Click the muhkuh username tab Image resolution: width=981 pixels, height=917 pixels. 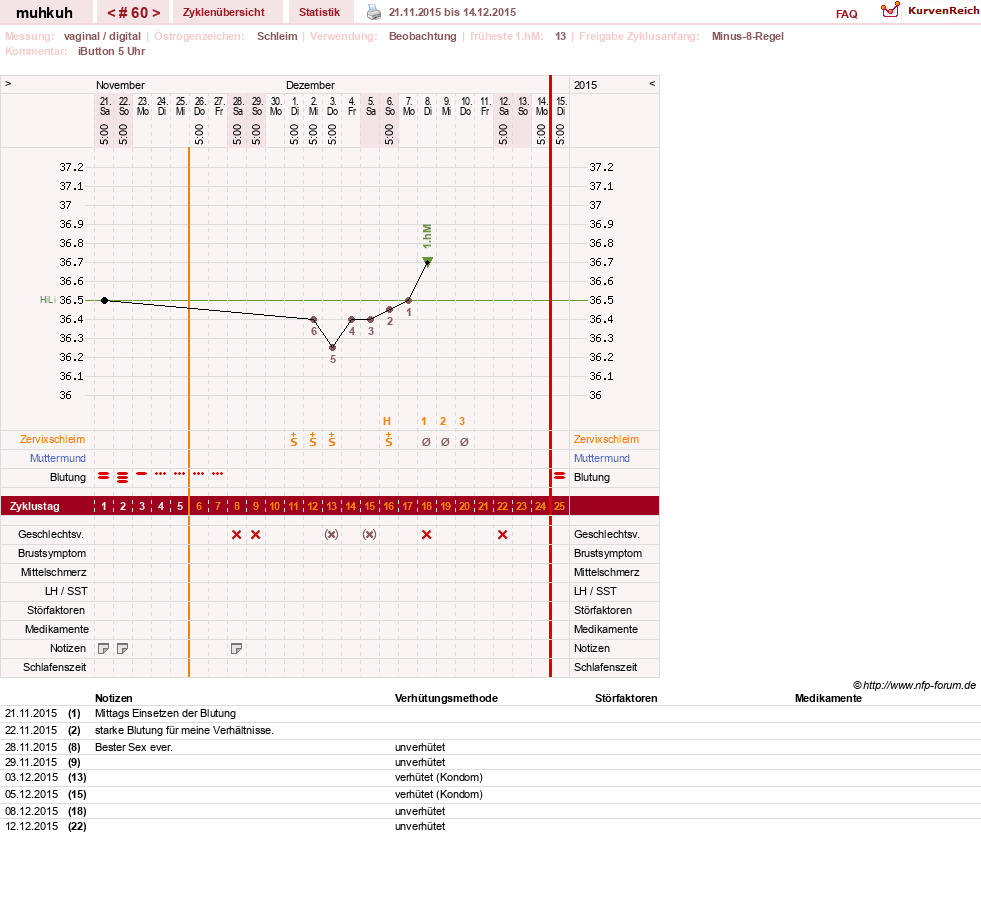44,13
